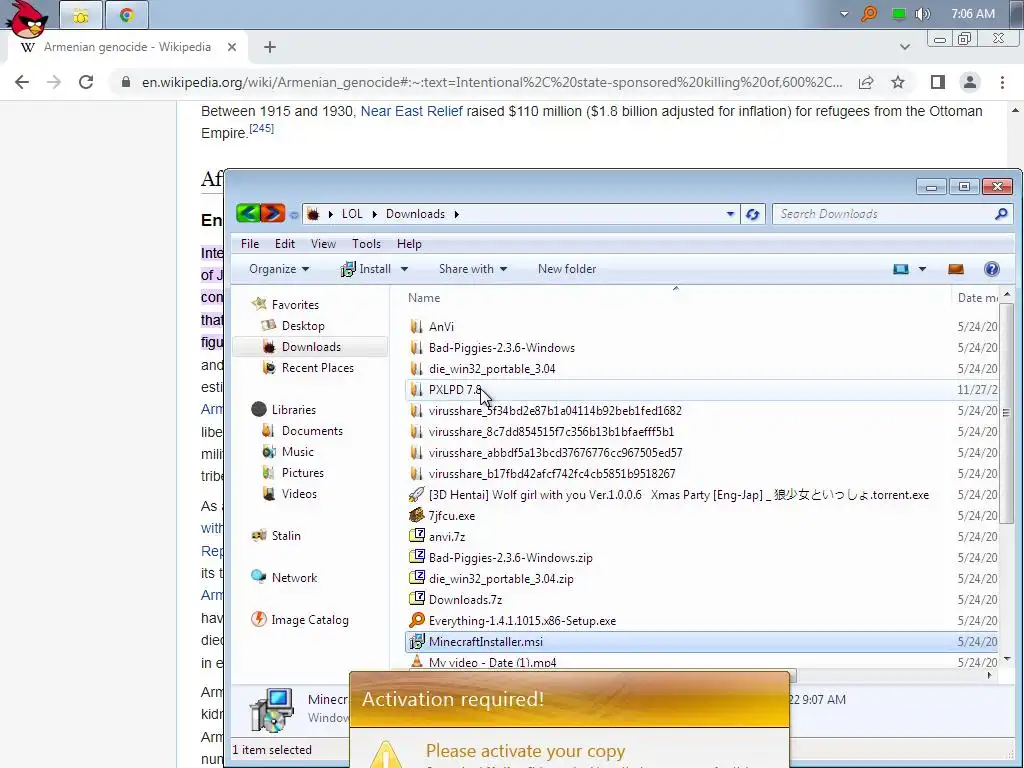Select Downloads in Favorites sidebar
Screen dimensions: 1024x768
click(x=311, y=347)
